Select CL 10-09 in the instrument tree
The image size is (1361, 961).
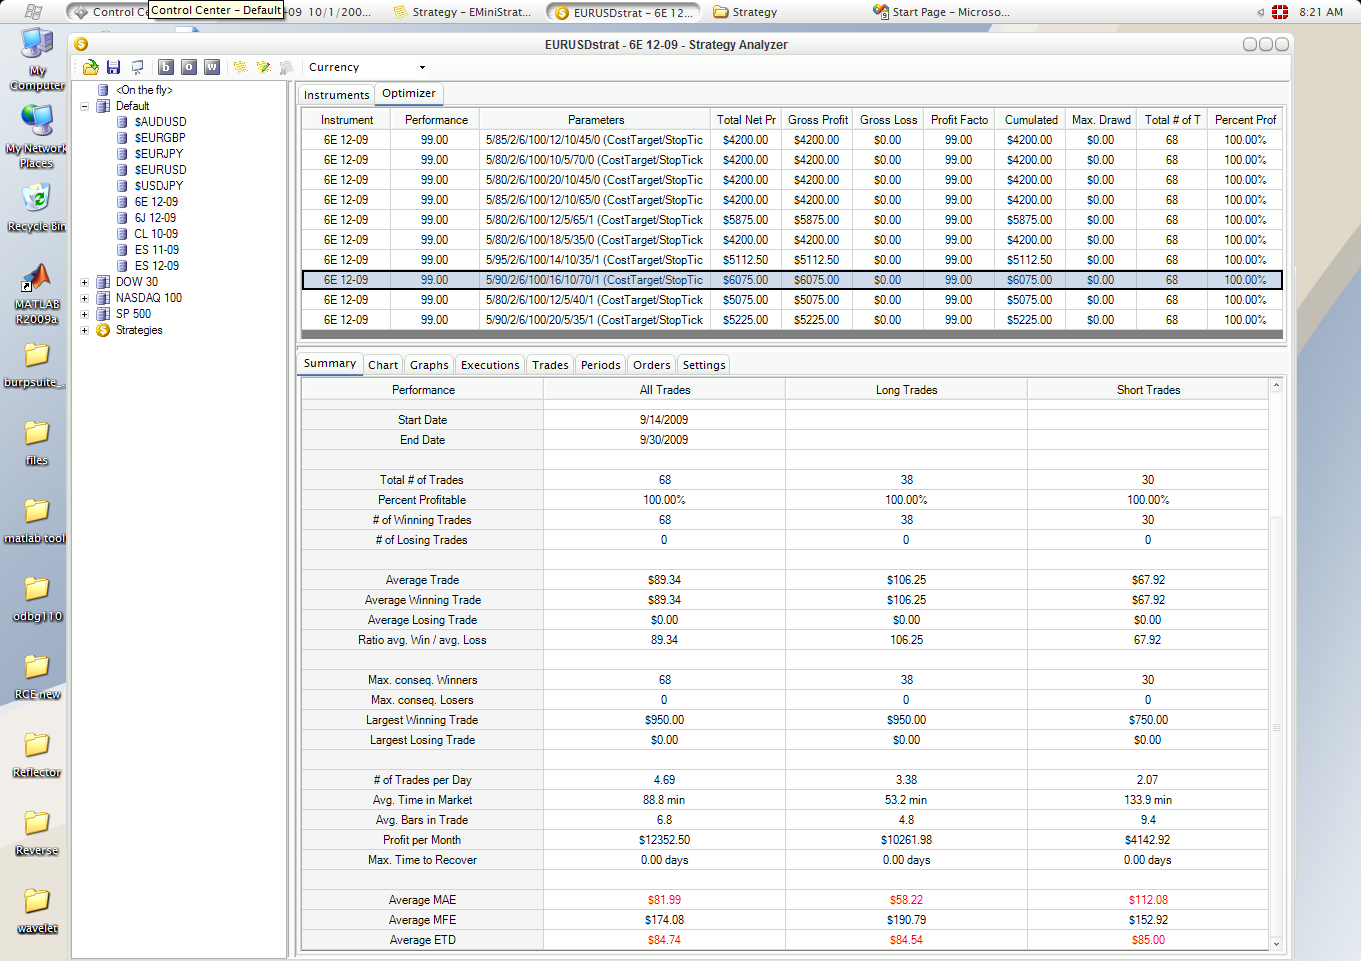[x=156, y=234]
